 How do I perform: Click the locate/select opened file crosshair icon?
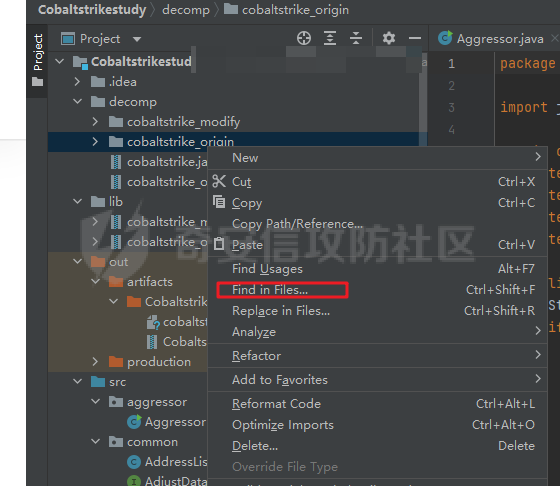pyautogui.click(x=304, y=38)
